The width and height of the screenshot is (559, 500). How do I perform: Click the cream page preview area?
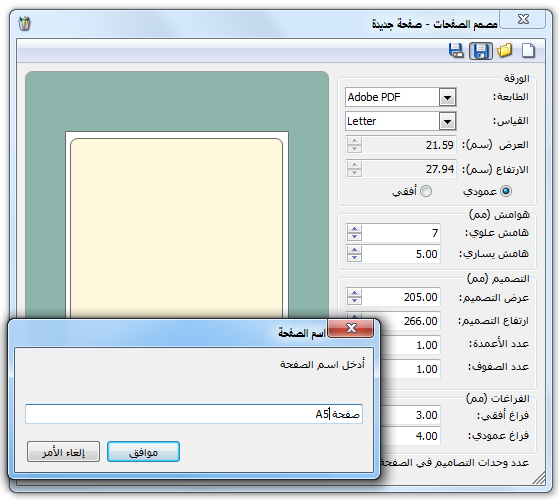[176, 228]
